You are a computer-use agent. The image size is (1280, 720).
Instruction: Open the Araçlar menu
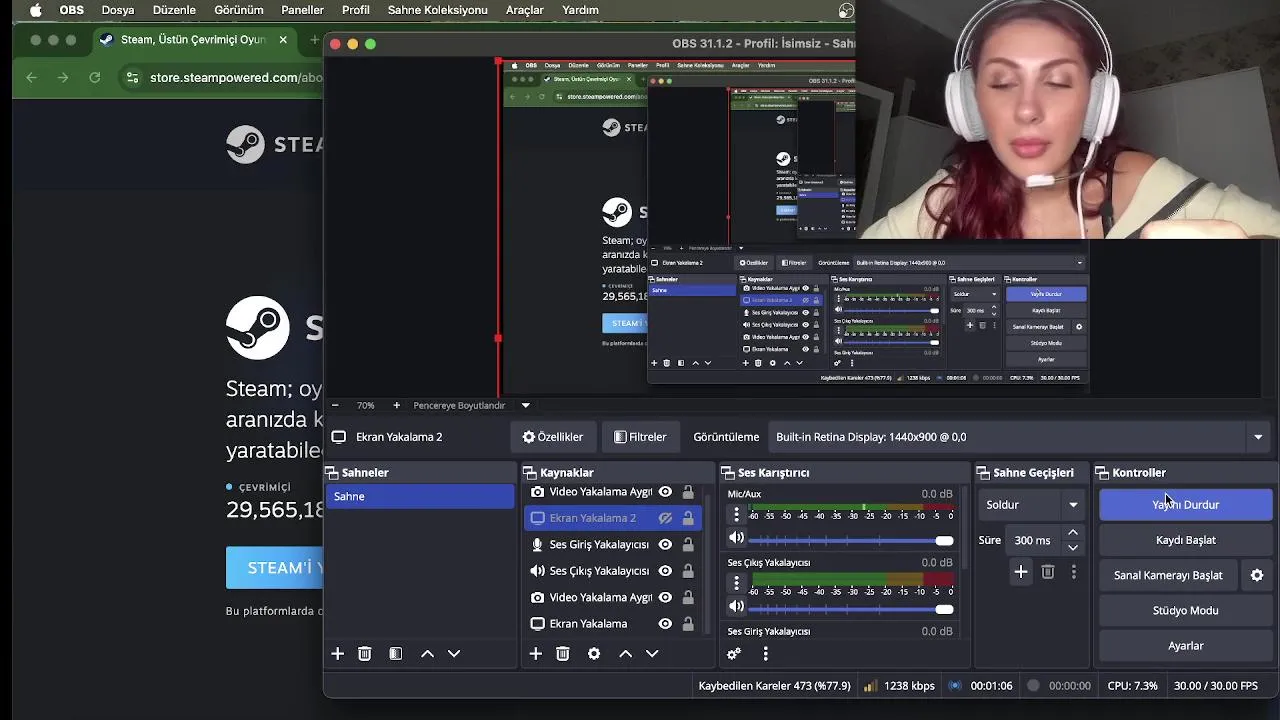(524, 10)
